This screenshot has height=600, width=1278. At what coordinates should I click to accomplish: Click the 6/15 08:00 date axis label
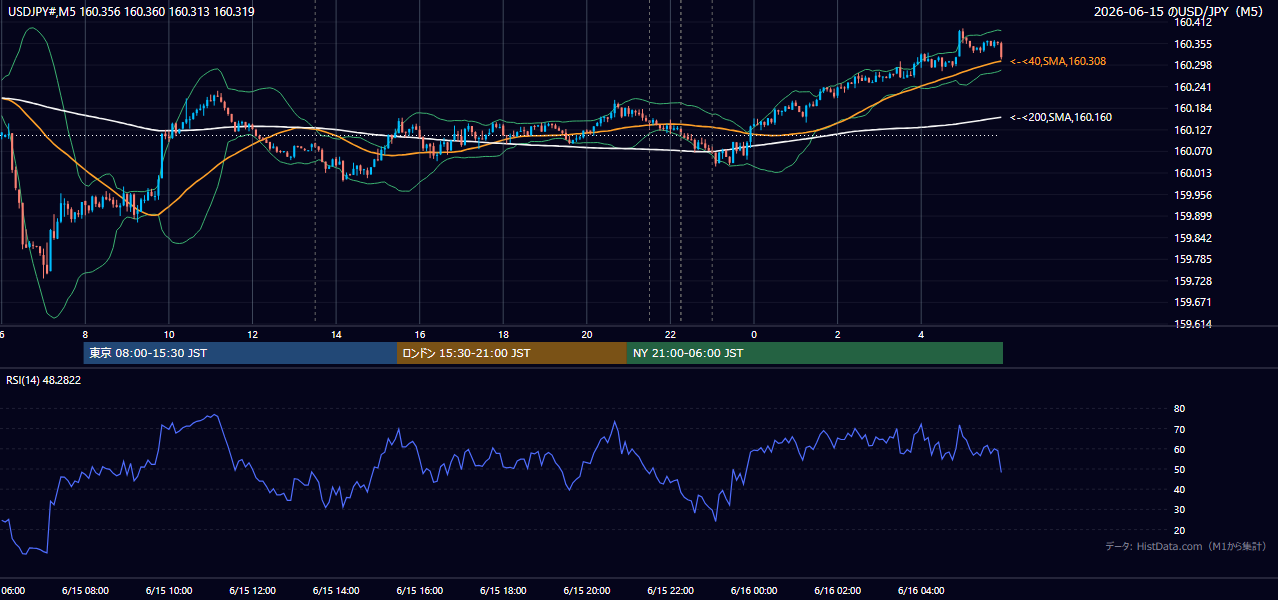click(85, 590)
